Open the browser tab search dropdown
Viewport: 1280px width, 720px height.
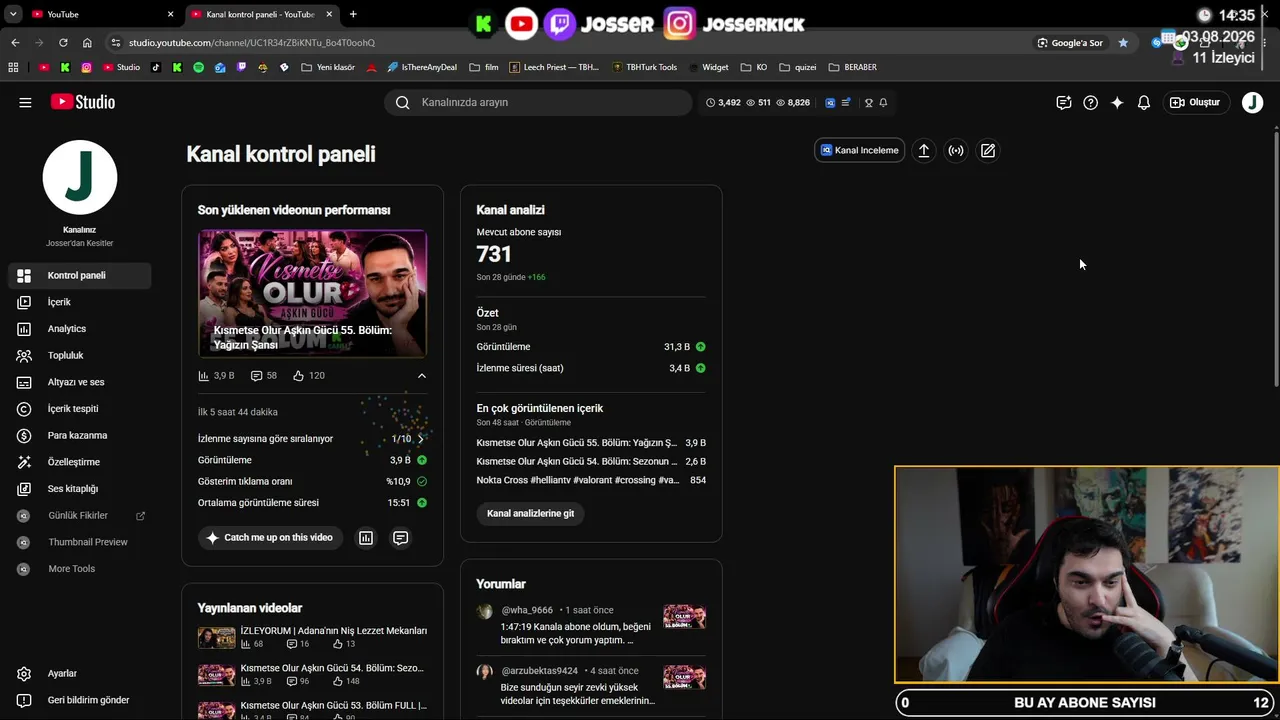pyautogui.click(x=13, y=14)
